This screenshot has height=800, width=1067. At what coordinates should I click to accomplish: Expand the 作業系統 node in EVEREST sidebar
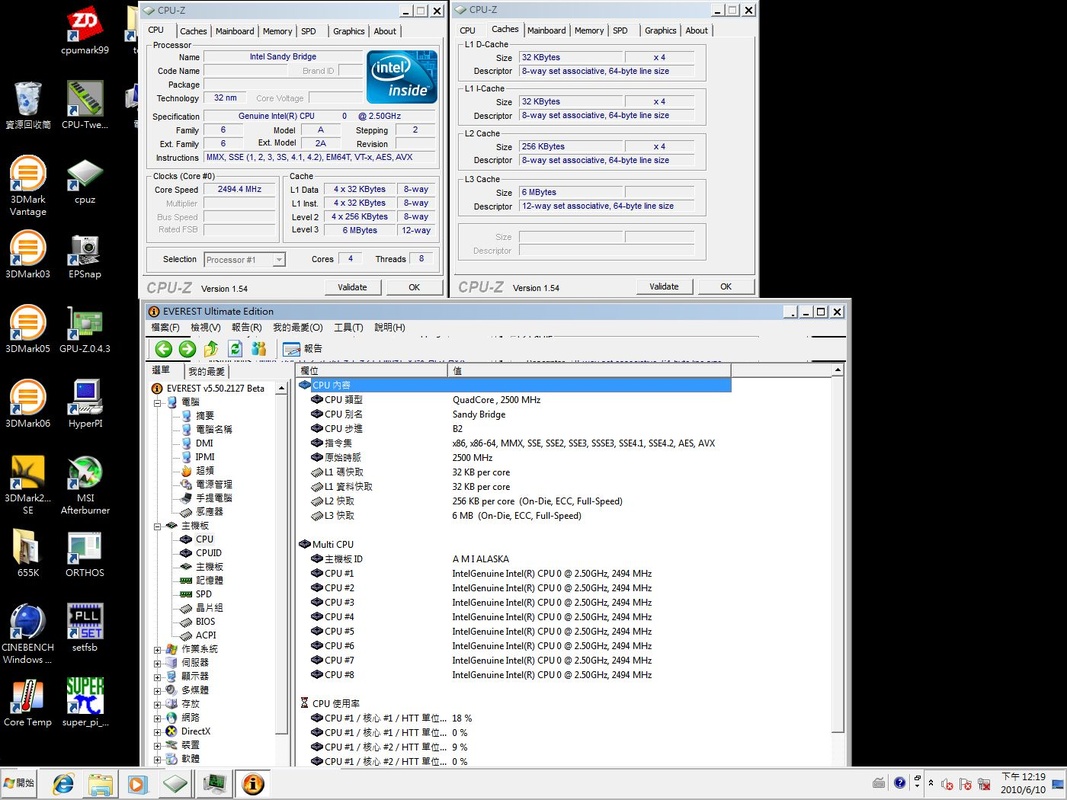point(156,648)
